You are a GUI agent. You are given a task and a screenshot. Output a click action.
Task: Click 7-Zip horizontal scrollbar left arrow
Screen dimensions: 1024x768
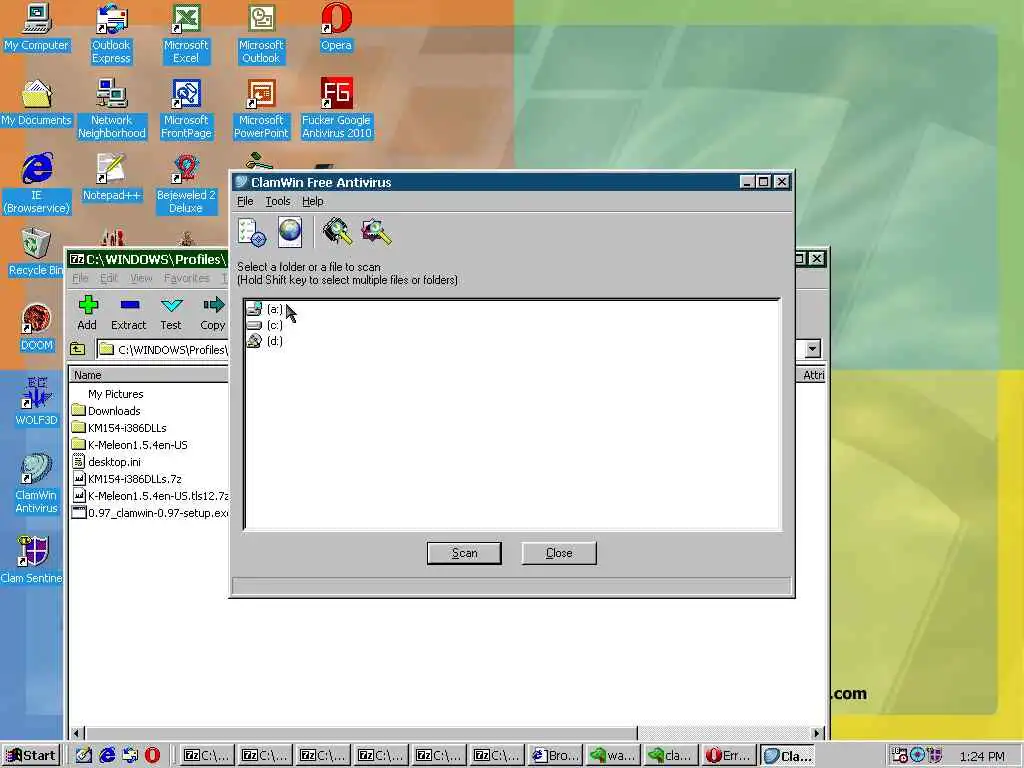coord(77,733)
